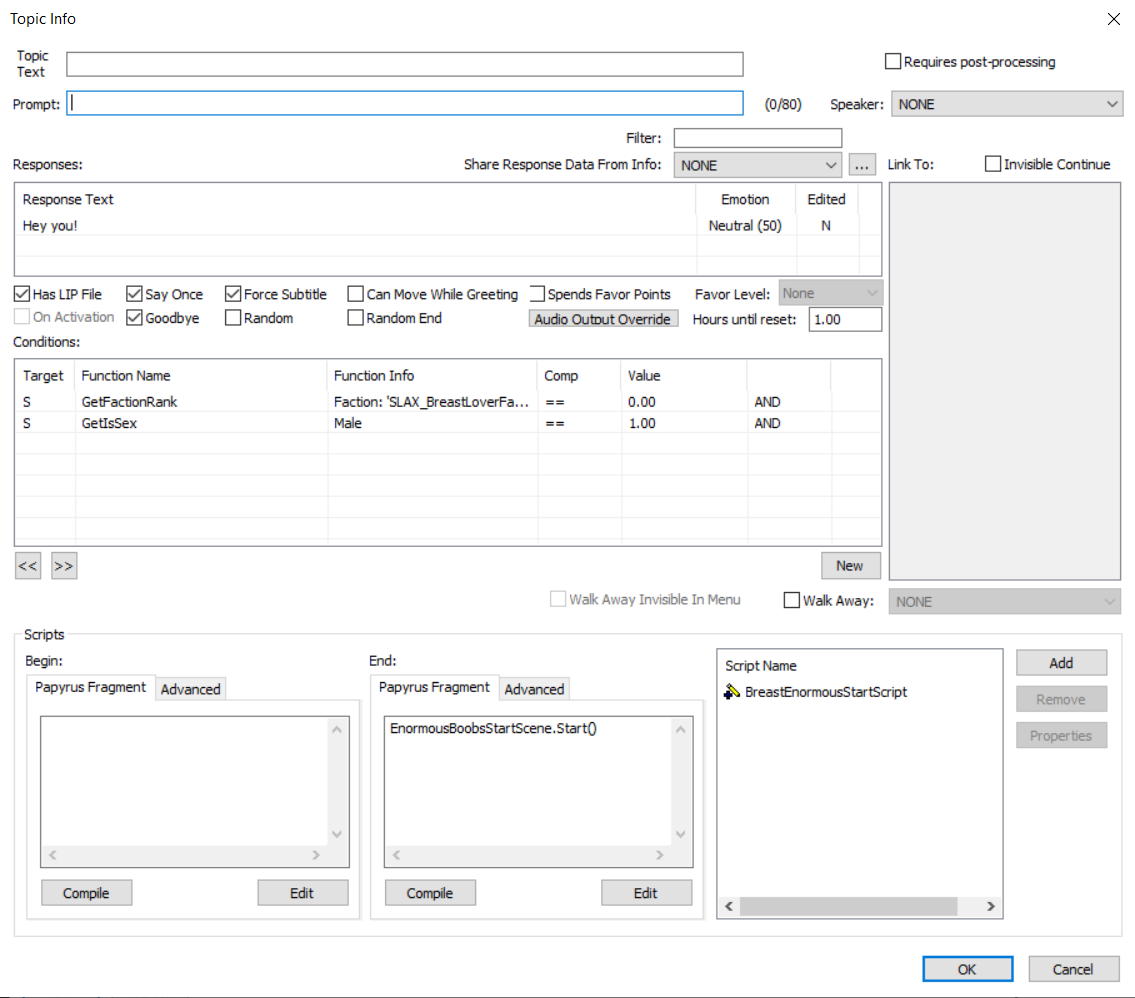Click the previous << button
Screen dimensions: 1135x998
click(28, 566)
